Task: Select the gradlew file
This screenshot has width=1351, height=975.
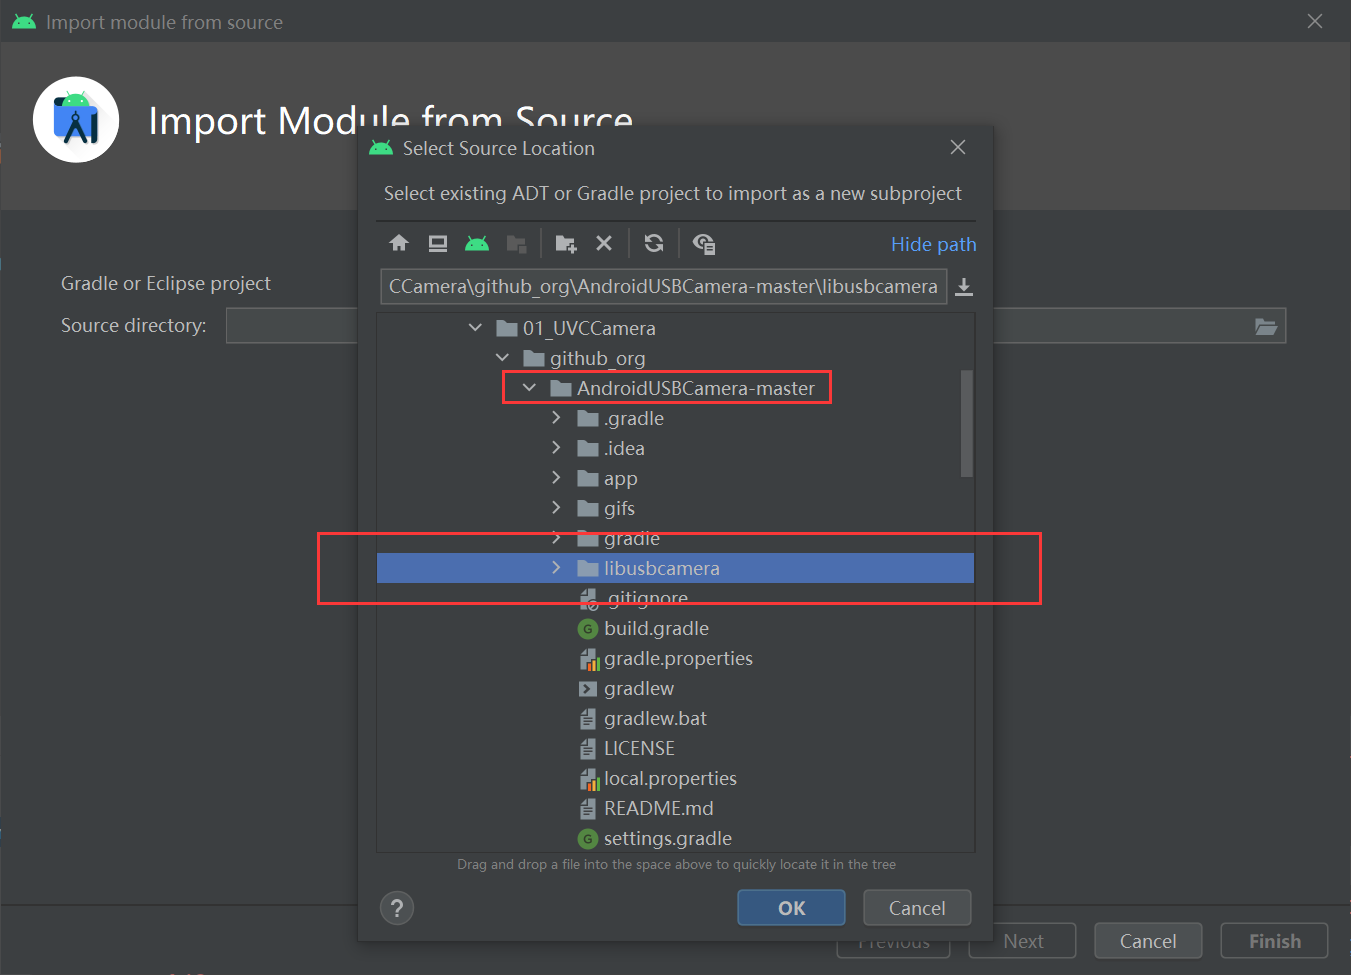Action: click(x=675, y=688)
